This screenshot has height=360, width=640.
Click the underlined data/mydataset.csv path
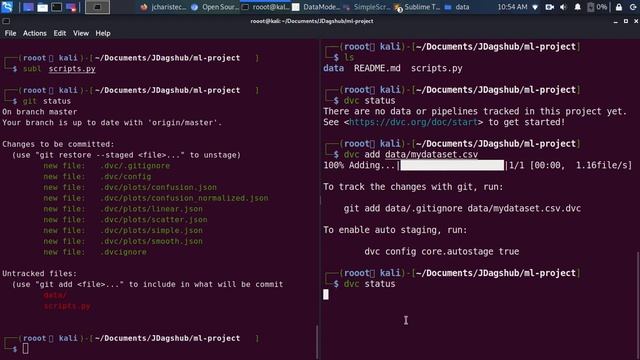431,154
